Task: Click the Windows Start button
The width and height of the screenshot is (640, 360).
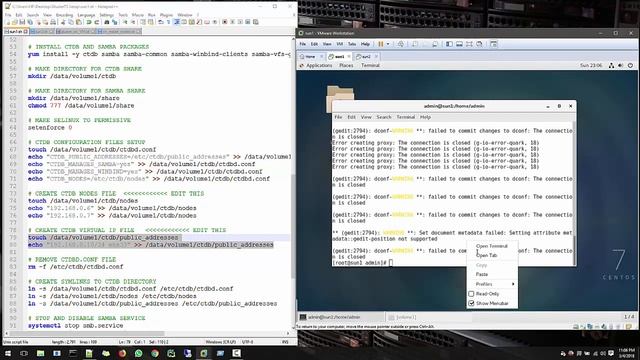Action: [8, 353]
